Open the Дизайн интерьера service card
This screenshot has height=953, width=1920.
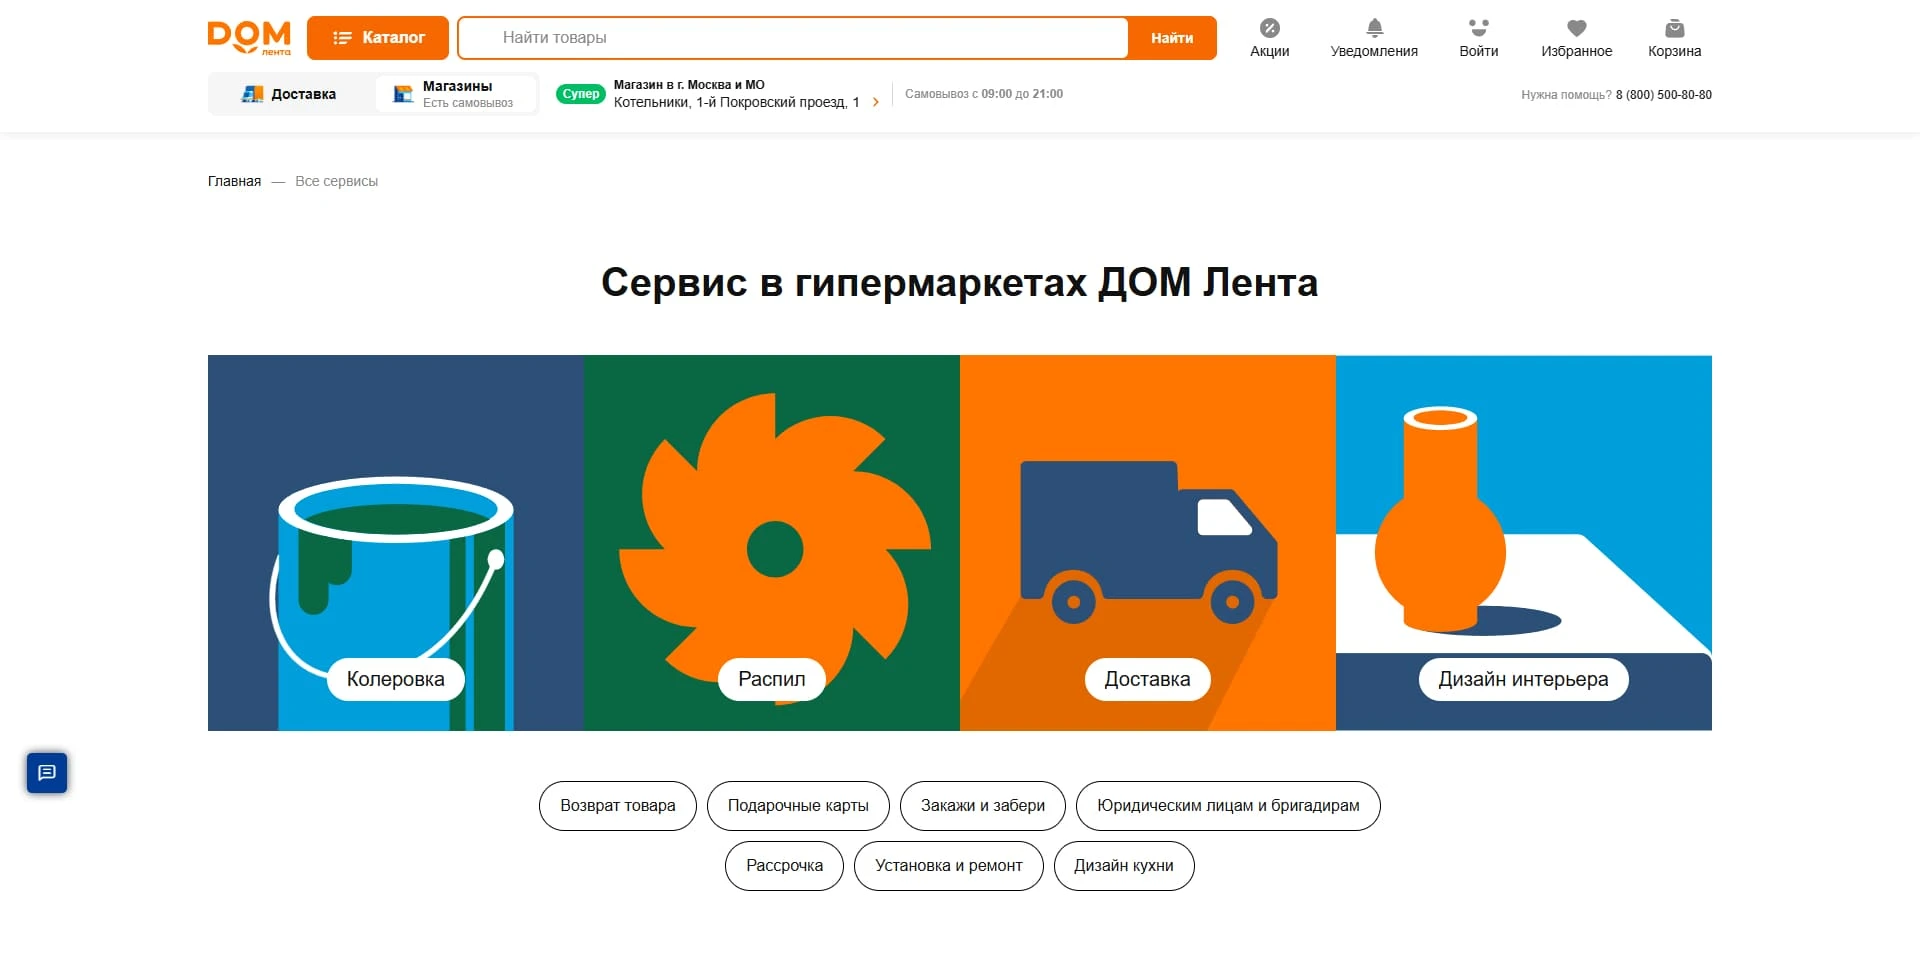coord(1524,543)
